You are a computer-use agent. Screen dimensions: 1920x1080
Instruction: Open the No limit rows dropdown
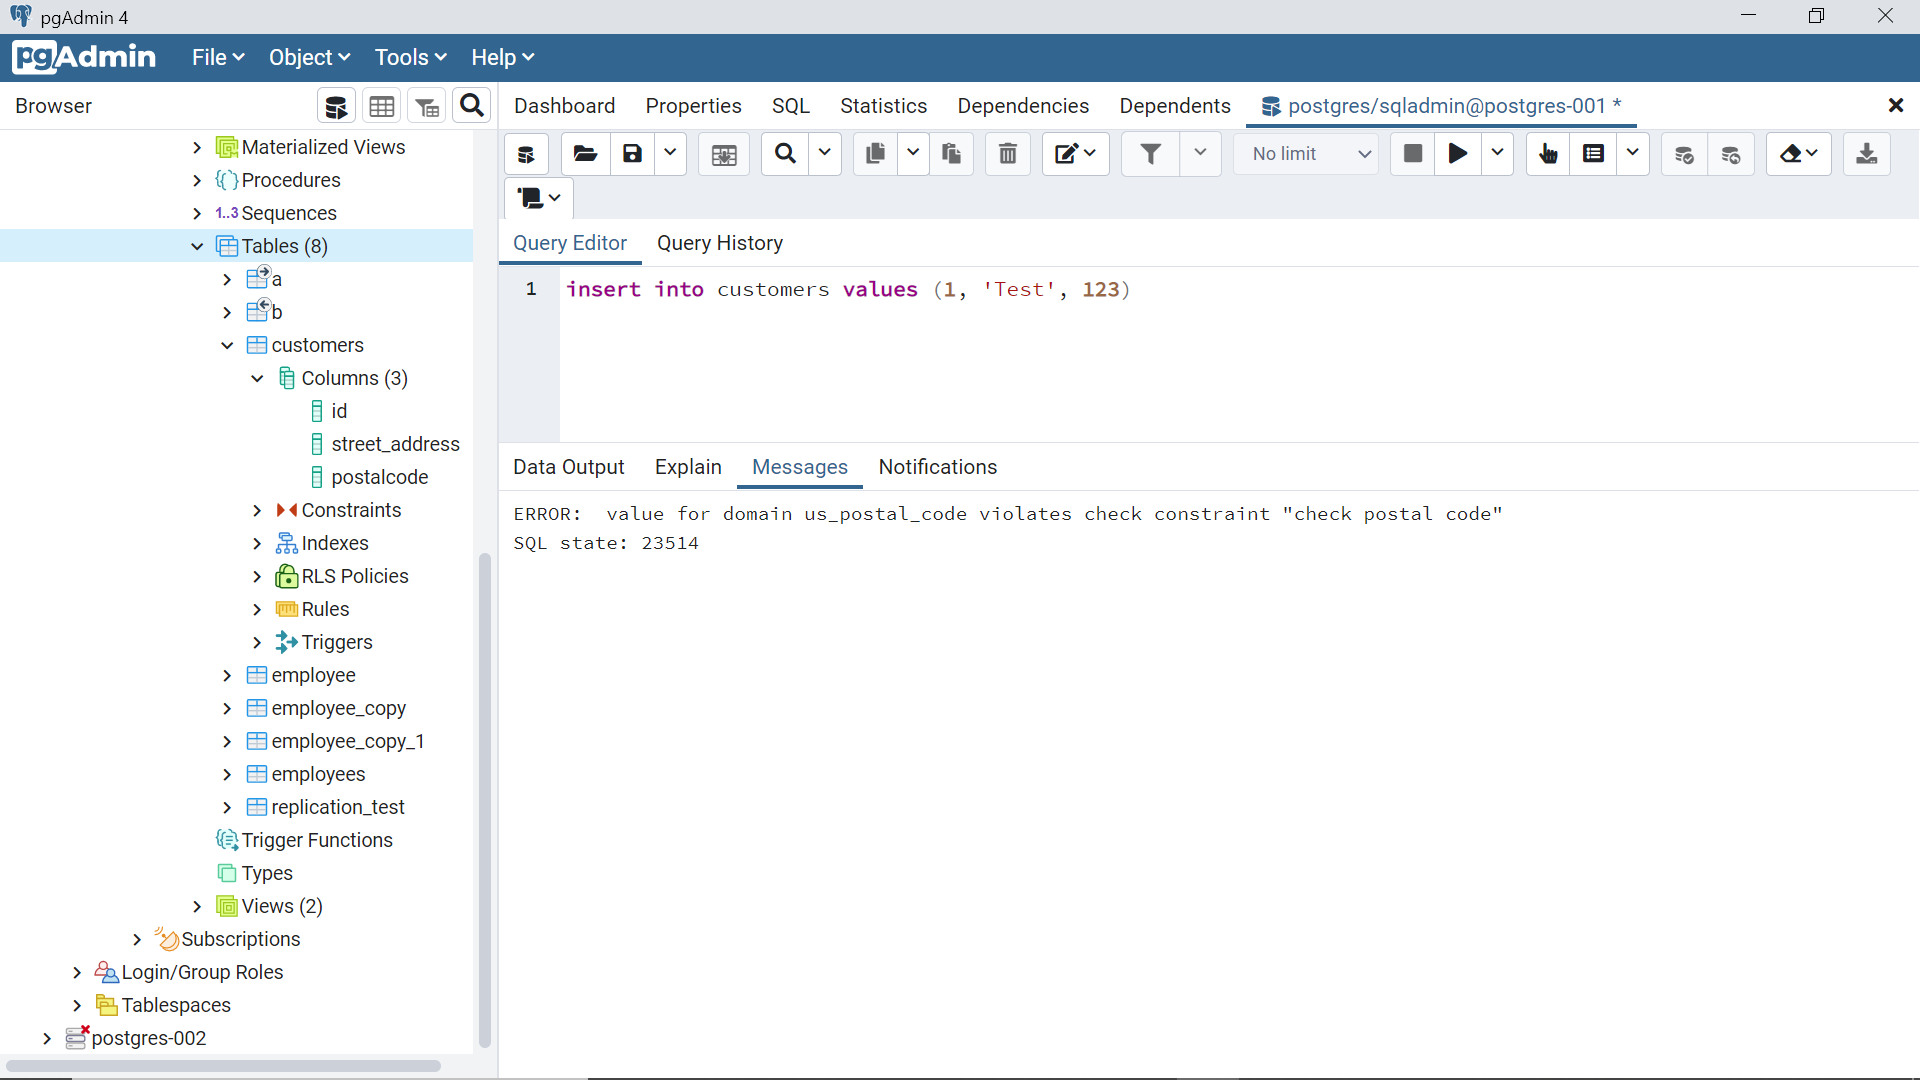(1308, 154)
